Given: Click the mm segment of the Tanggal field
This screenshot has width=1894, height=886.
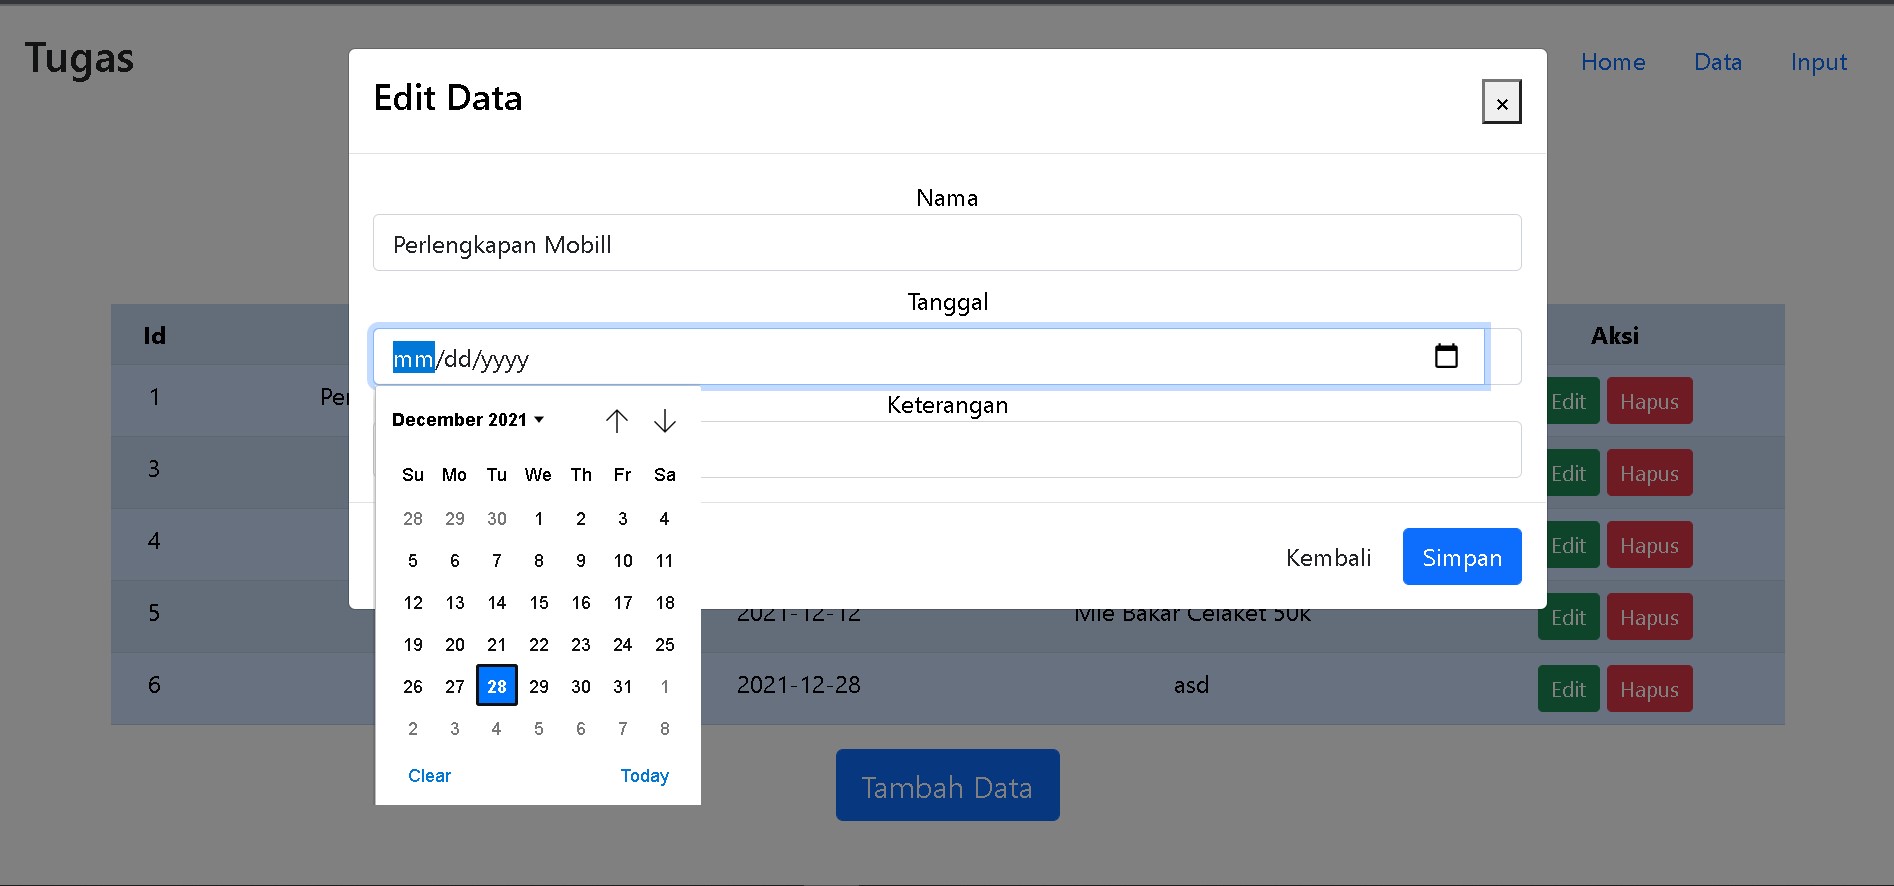Looking at the screenshot, I should coord(413,358).
